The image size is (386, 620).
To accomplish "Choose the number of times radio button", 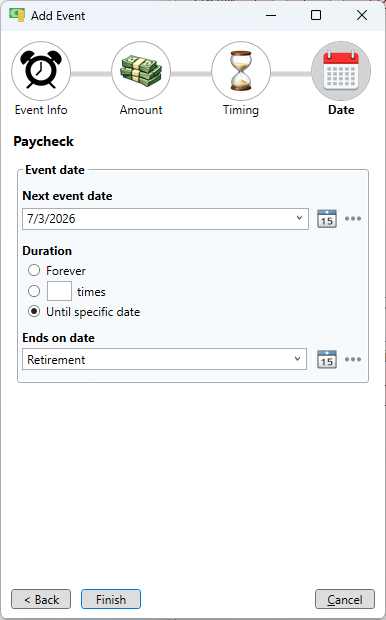I will [34, 291].
